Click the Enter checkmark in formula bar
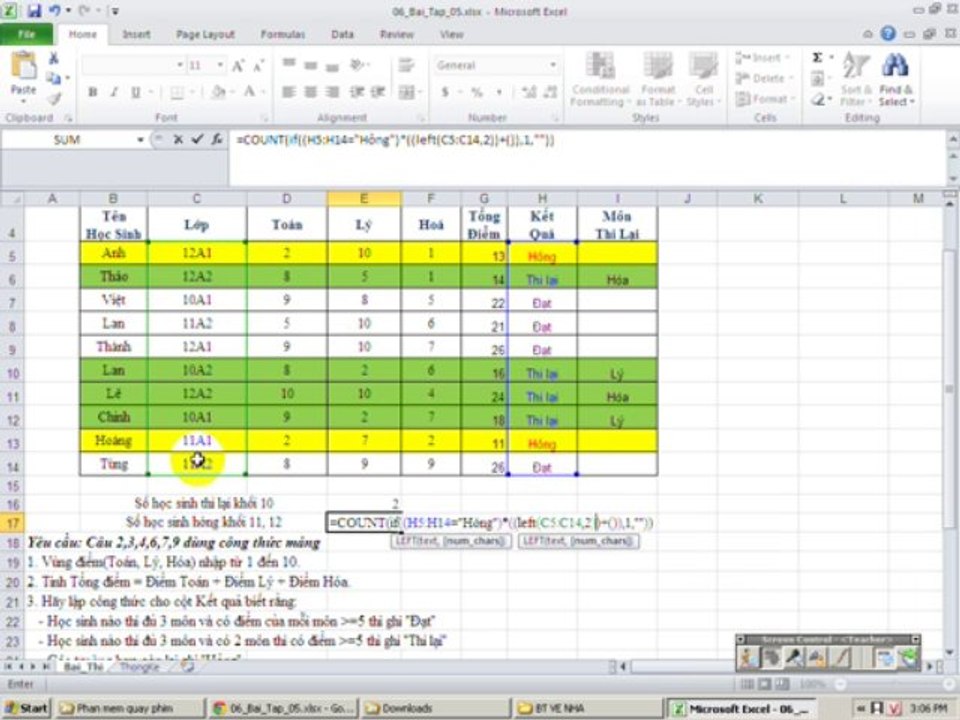Viewport: 960px width, 720px height. coord(197,140)
